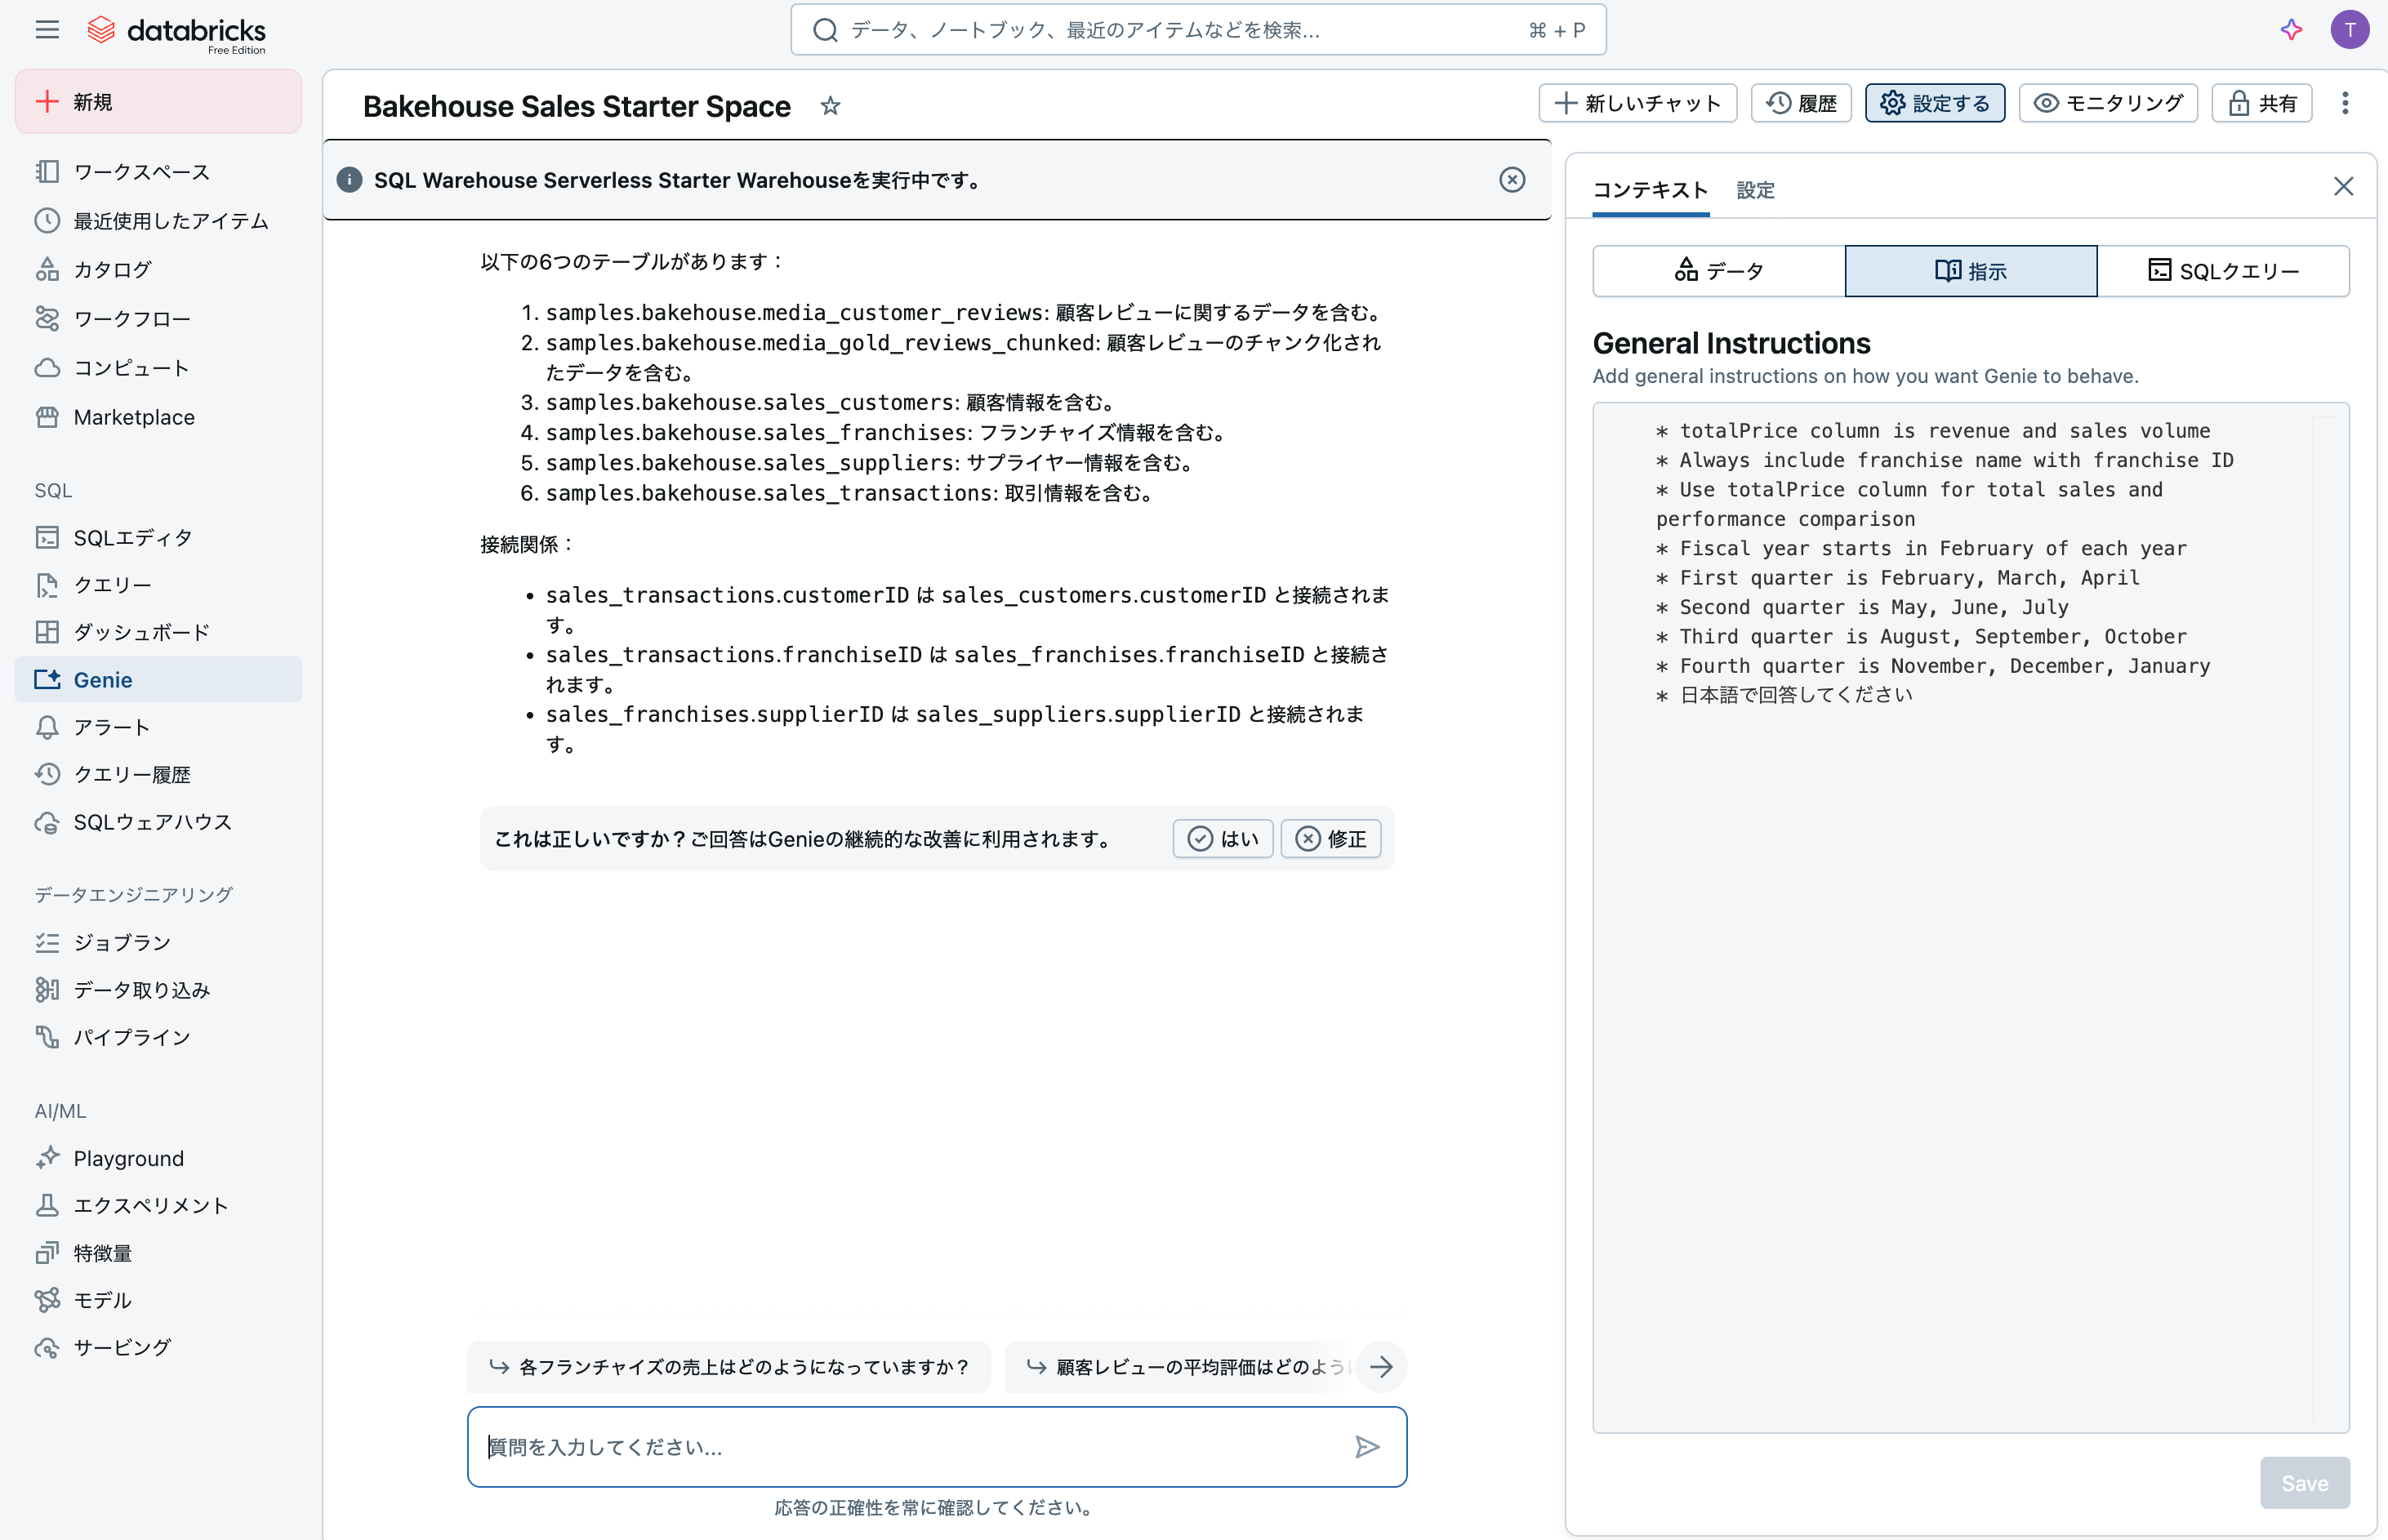Click the General Instructions text area scrollbar
The width and height of the screenshot is (2388, 1540).
coord(2324,917)
